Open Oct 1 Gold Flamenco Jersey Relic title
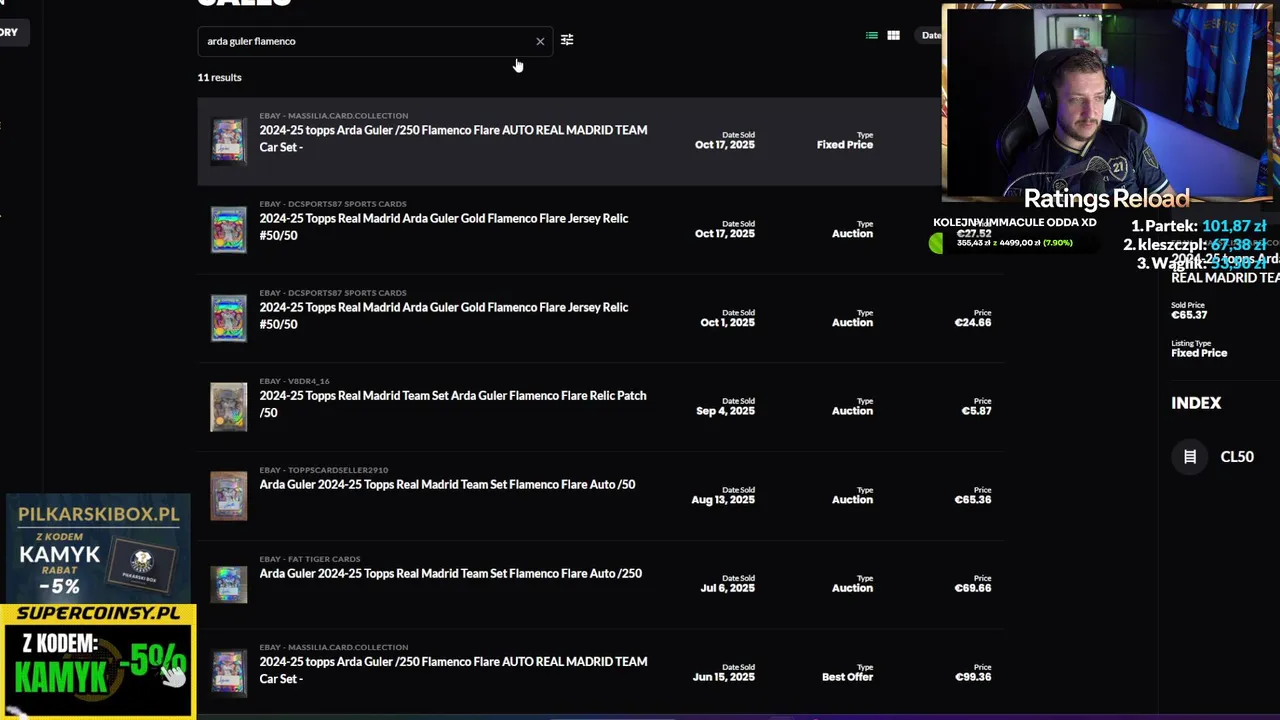 pos(444,315)
